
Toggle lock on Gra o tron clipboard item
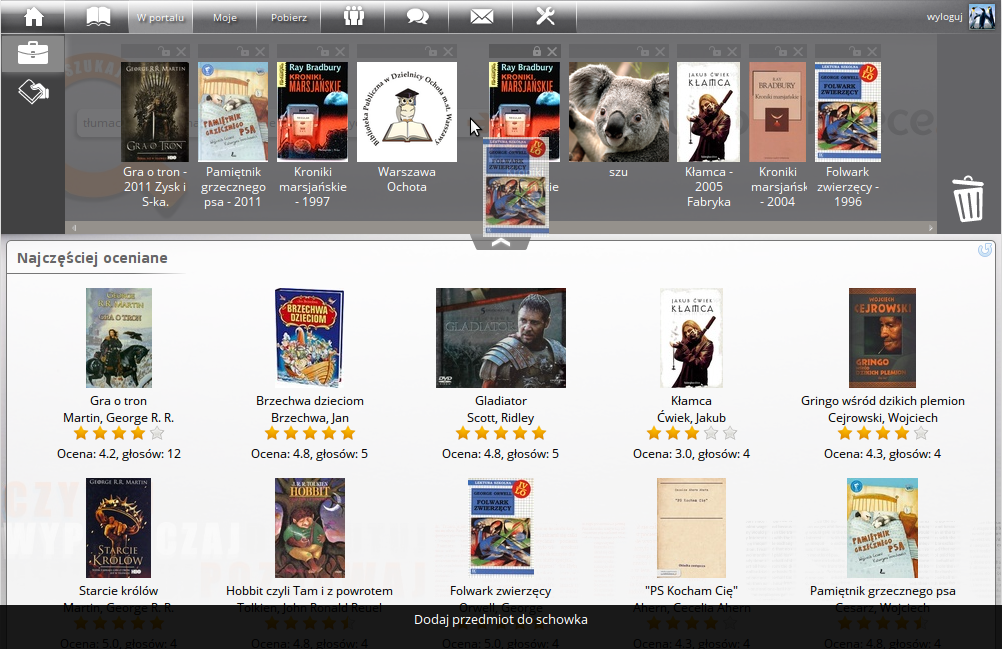pos(167,51)
